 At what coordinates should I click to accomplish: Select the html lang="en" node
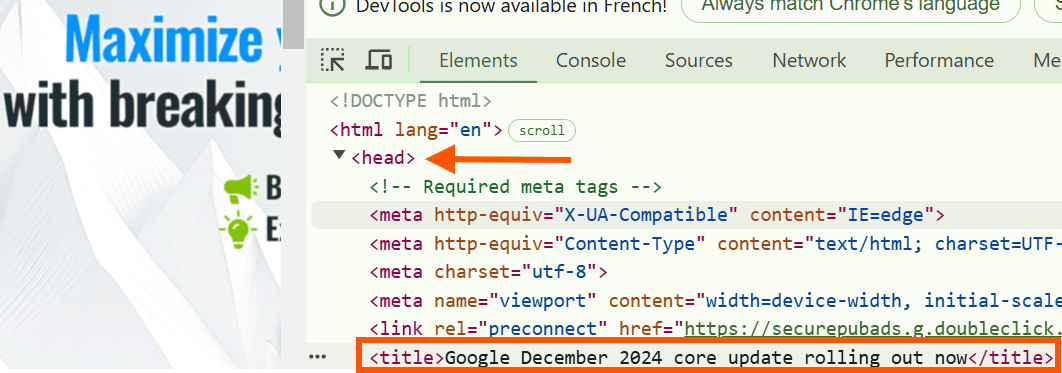pos(416,130)
